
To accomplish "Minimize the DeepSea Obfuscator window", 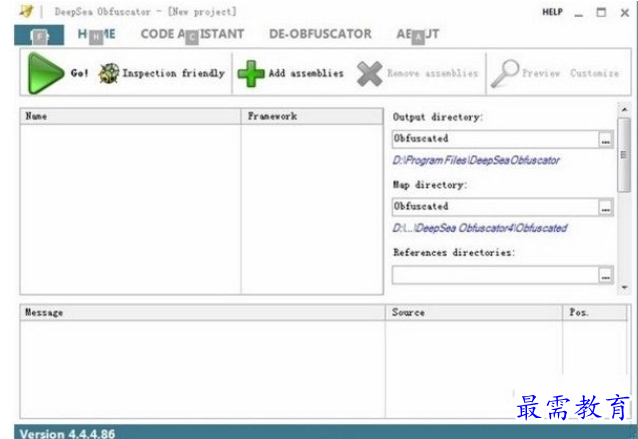I will click(579, 13).
